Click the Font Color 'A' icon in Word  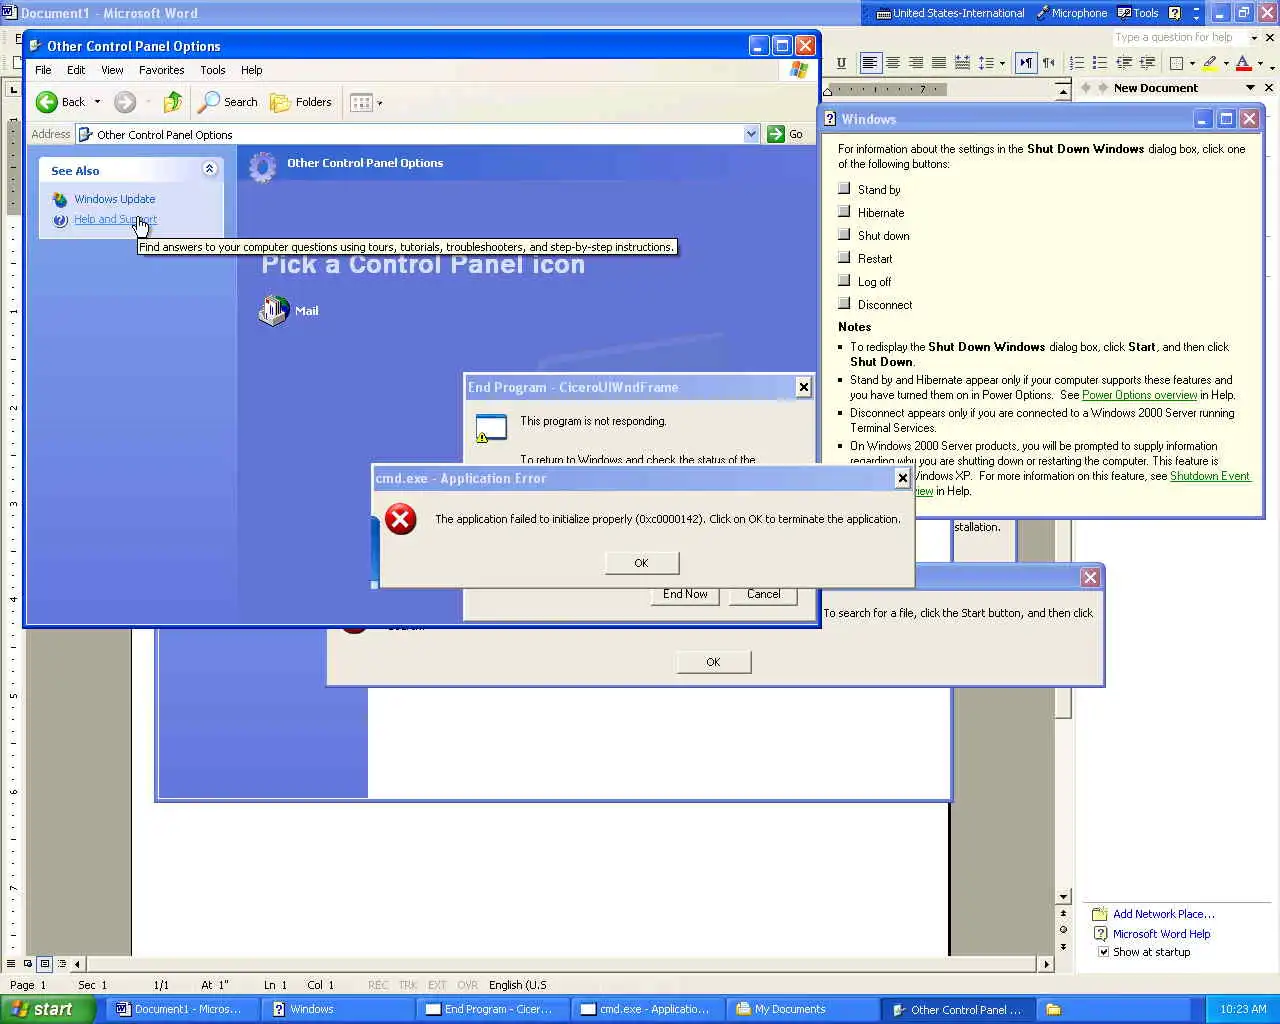[1243, 63]
